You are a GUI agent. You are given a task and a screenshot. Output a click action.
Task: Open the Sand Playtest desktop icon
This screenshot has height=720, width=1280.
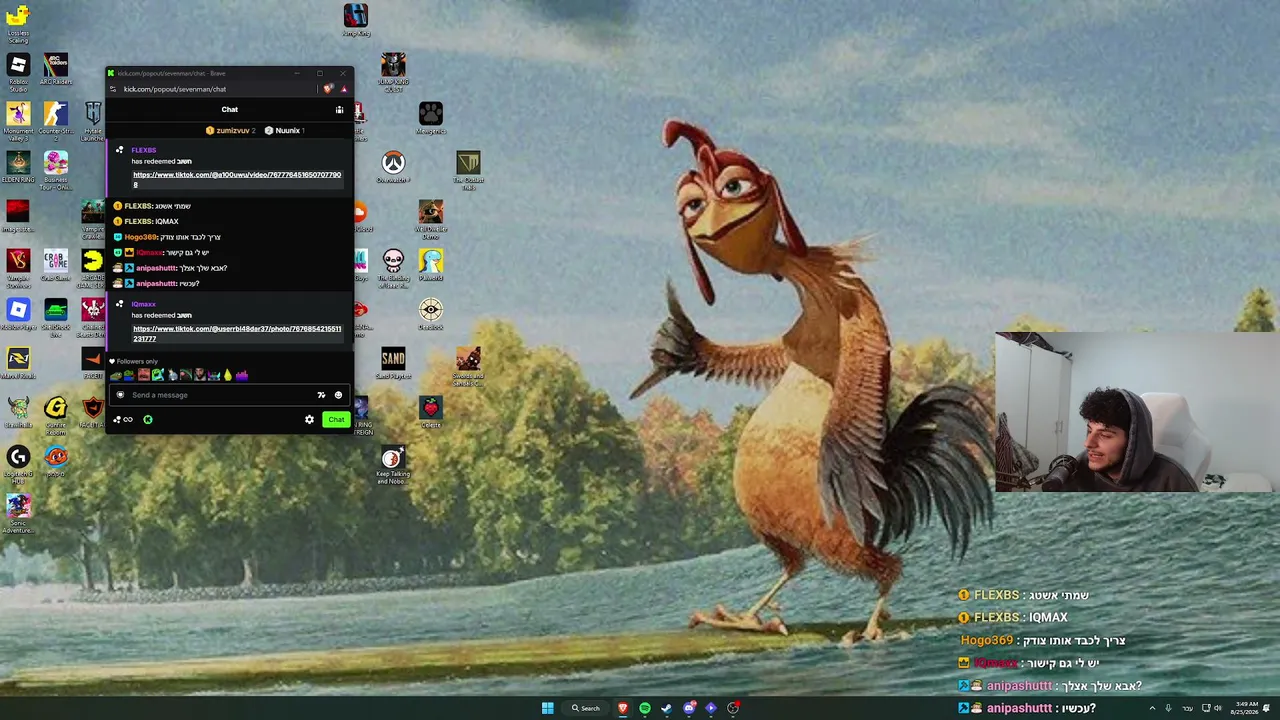click(x=393, y=363)
